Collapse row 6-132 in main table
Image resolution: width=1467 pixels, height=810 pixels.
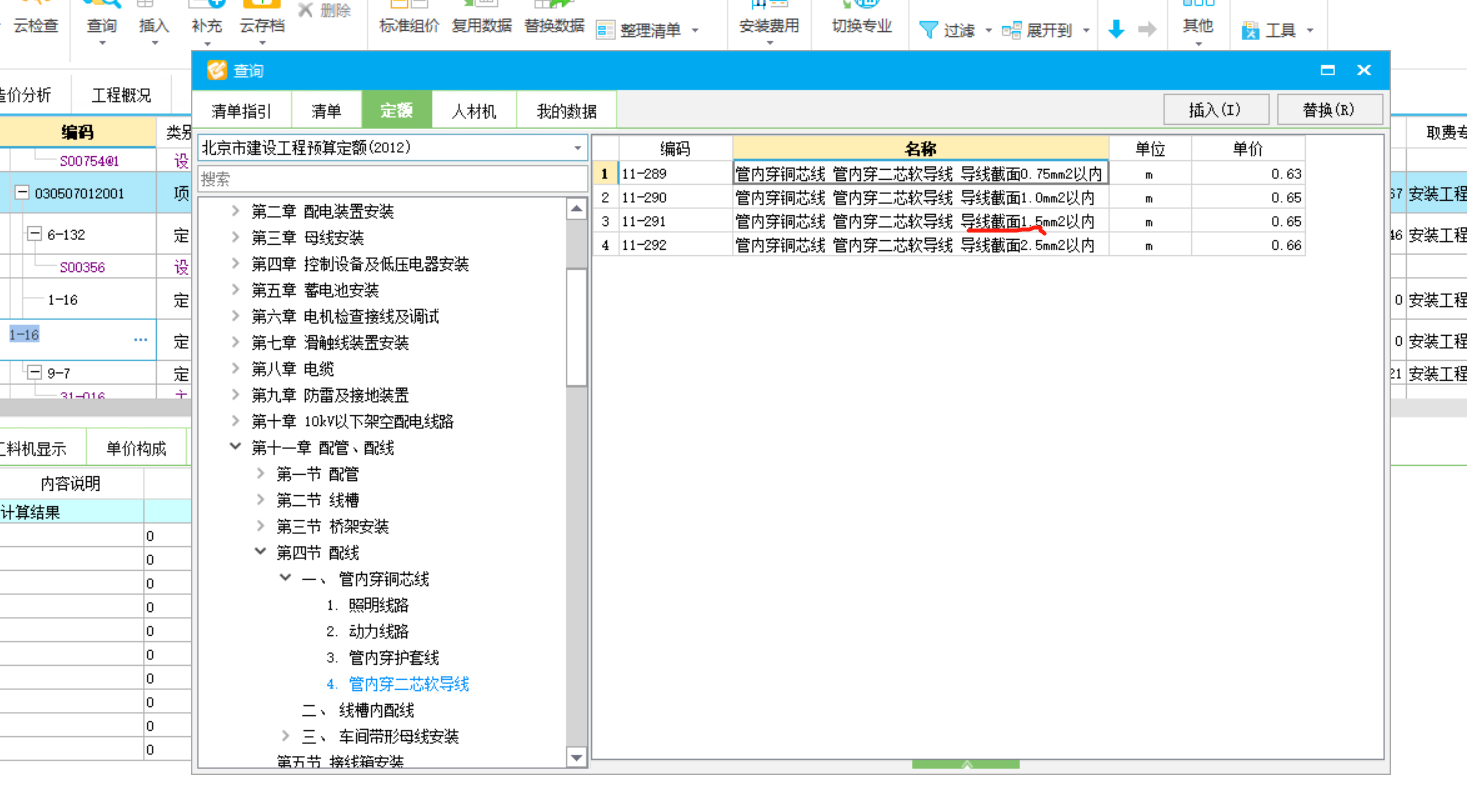[x=34, y=234]
